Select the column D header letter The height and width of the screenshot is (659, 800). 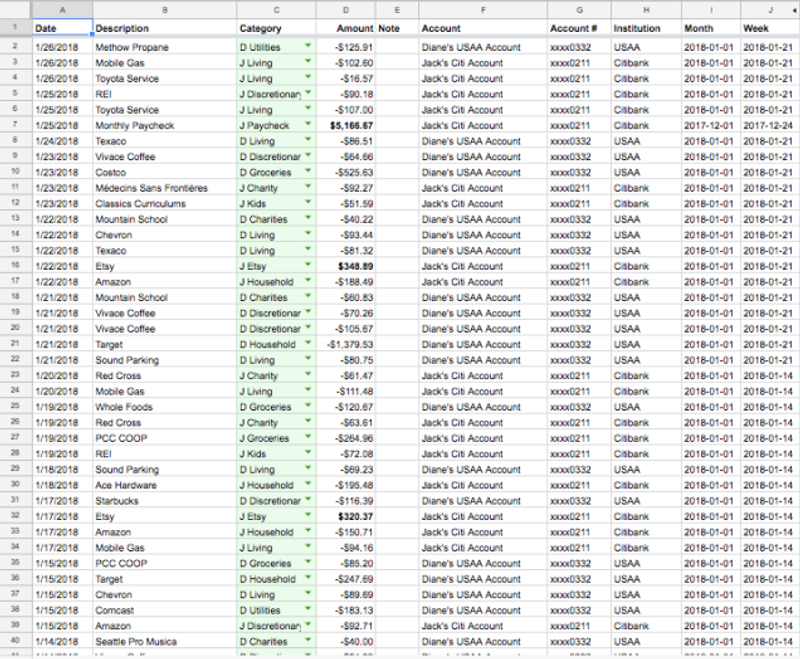(x=346, y=9)
